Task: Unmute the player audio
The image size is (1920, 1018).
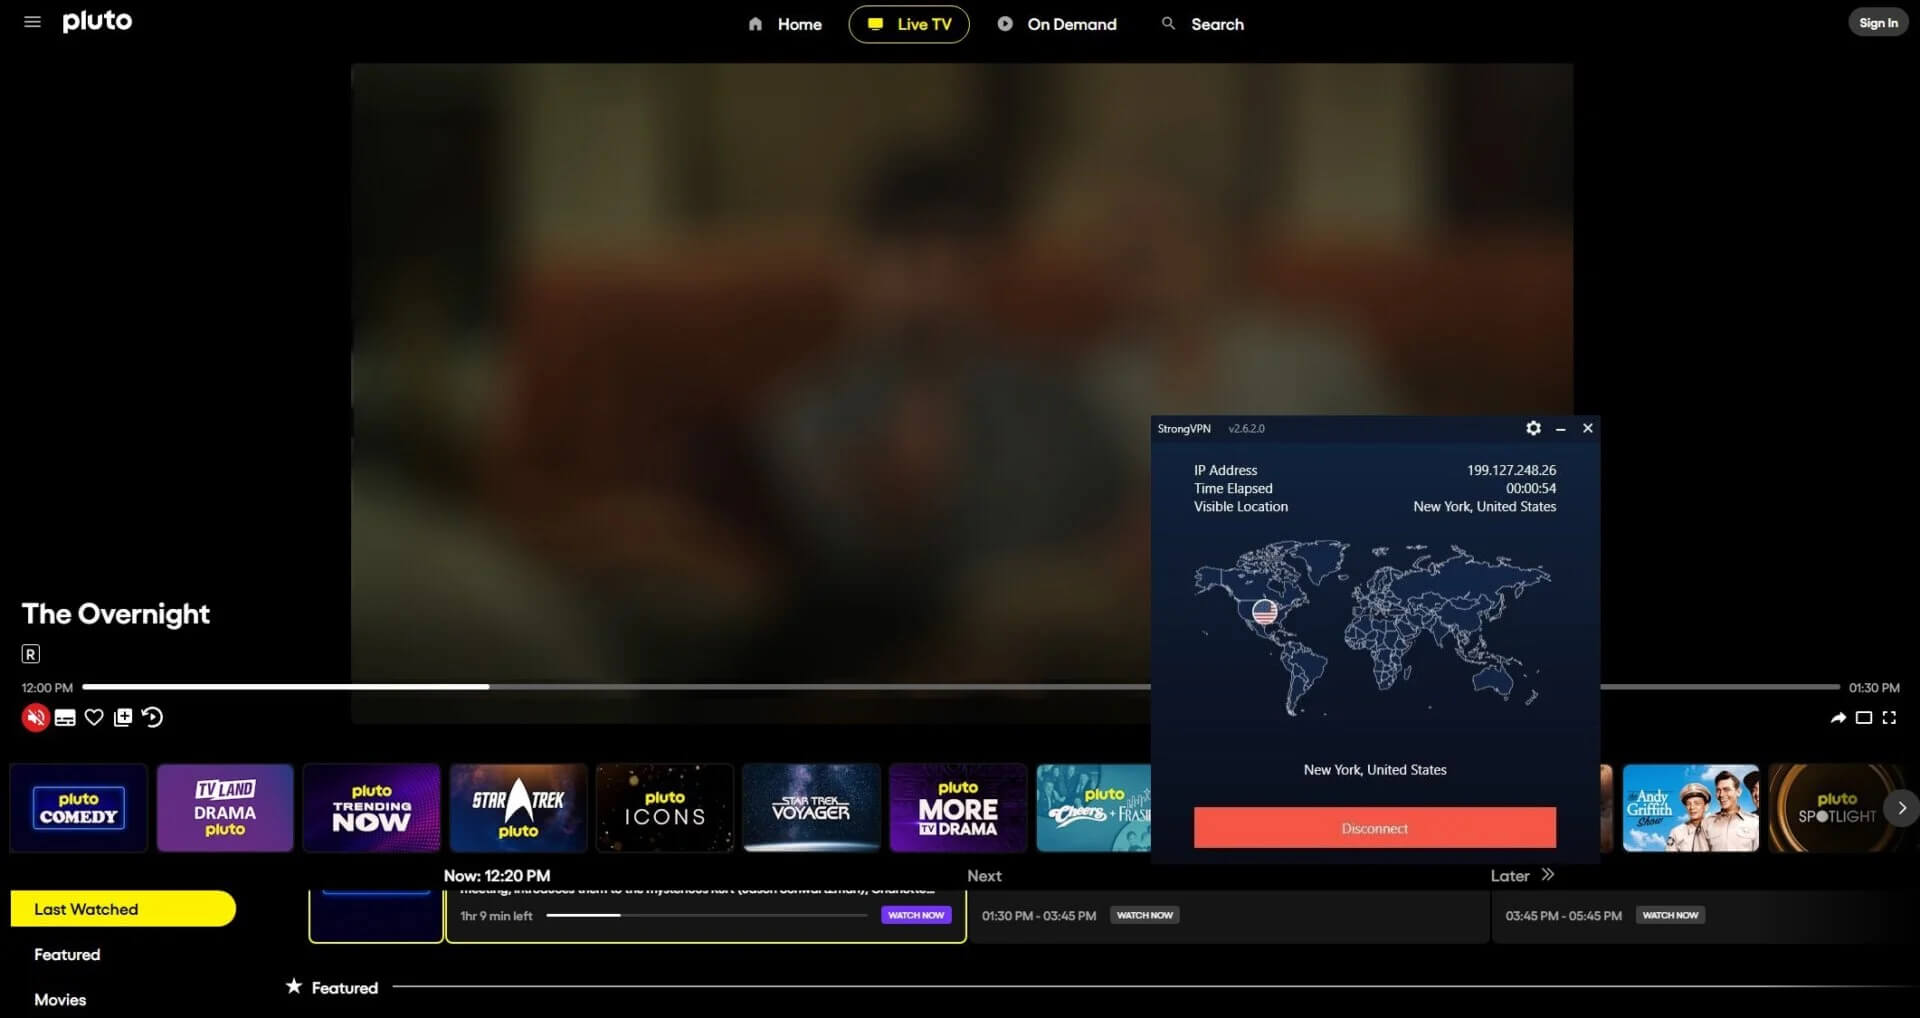Action: (36, 717)
